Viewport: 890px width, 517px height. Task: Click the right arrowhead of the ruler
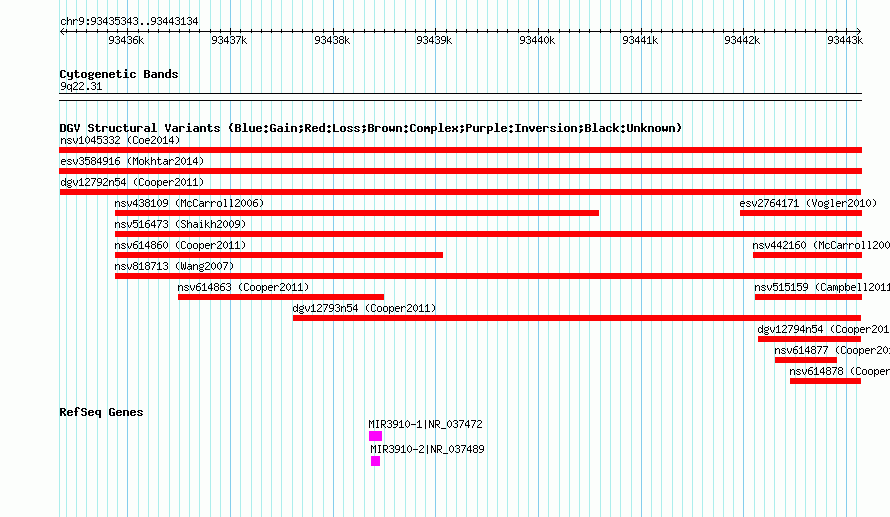tap(859, 31)
